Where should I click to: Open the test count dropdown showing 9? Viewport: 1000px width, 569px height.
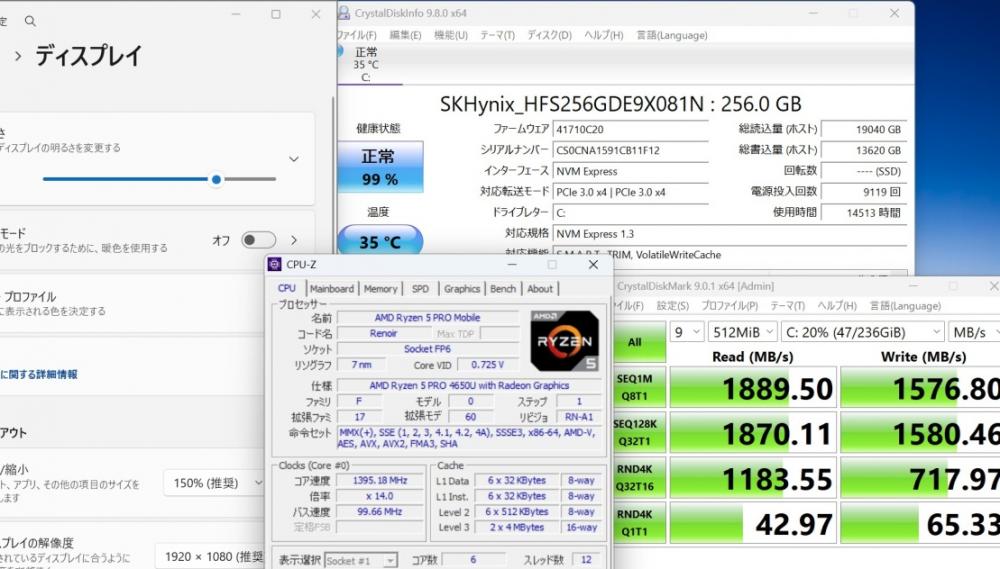[x=687, y=332]
